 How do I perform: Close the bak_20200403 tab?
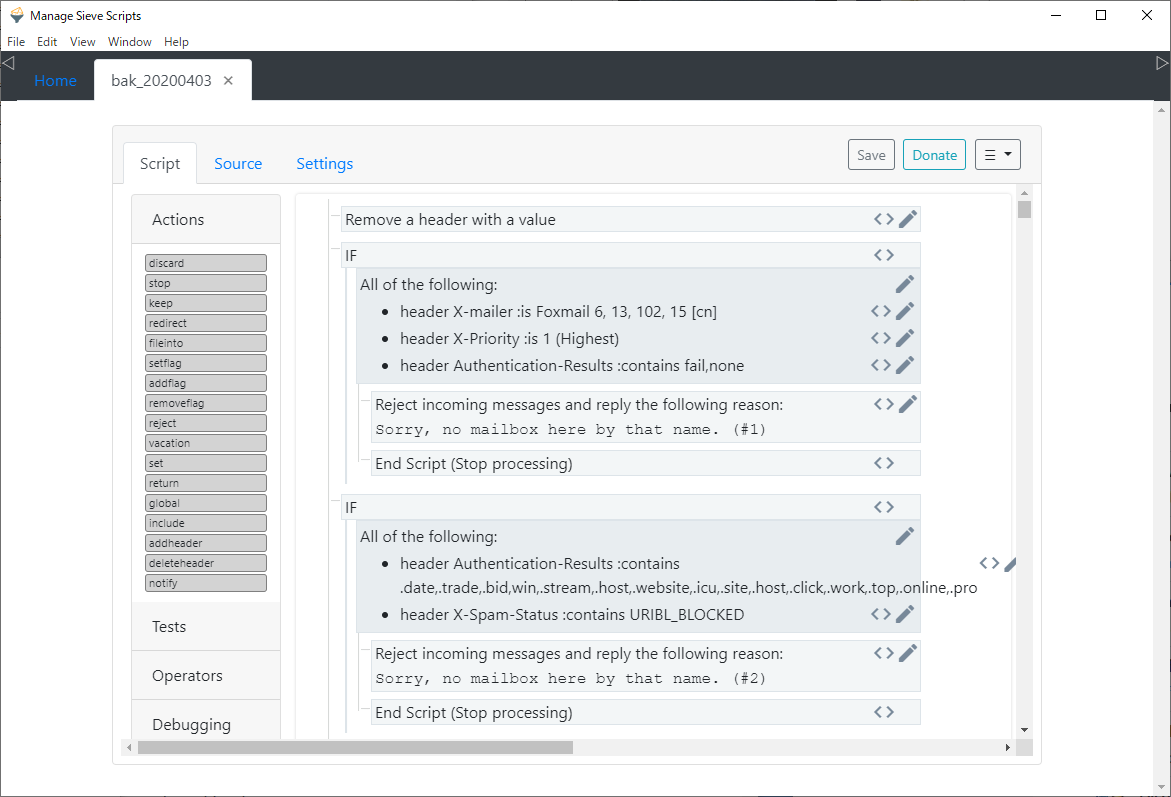(229, 81)
